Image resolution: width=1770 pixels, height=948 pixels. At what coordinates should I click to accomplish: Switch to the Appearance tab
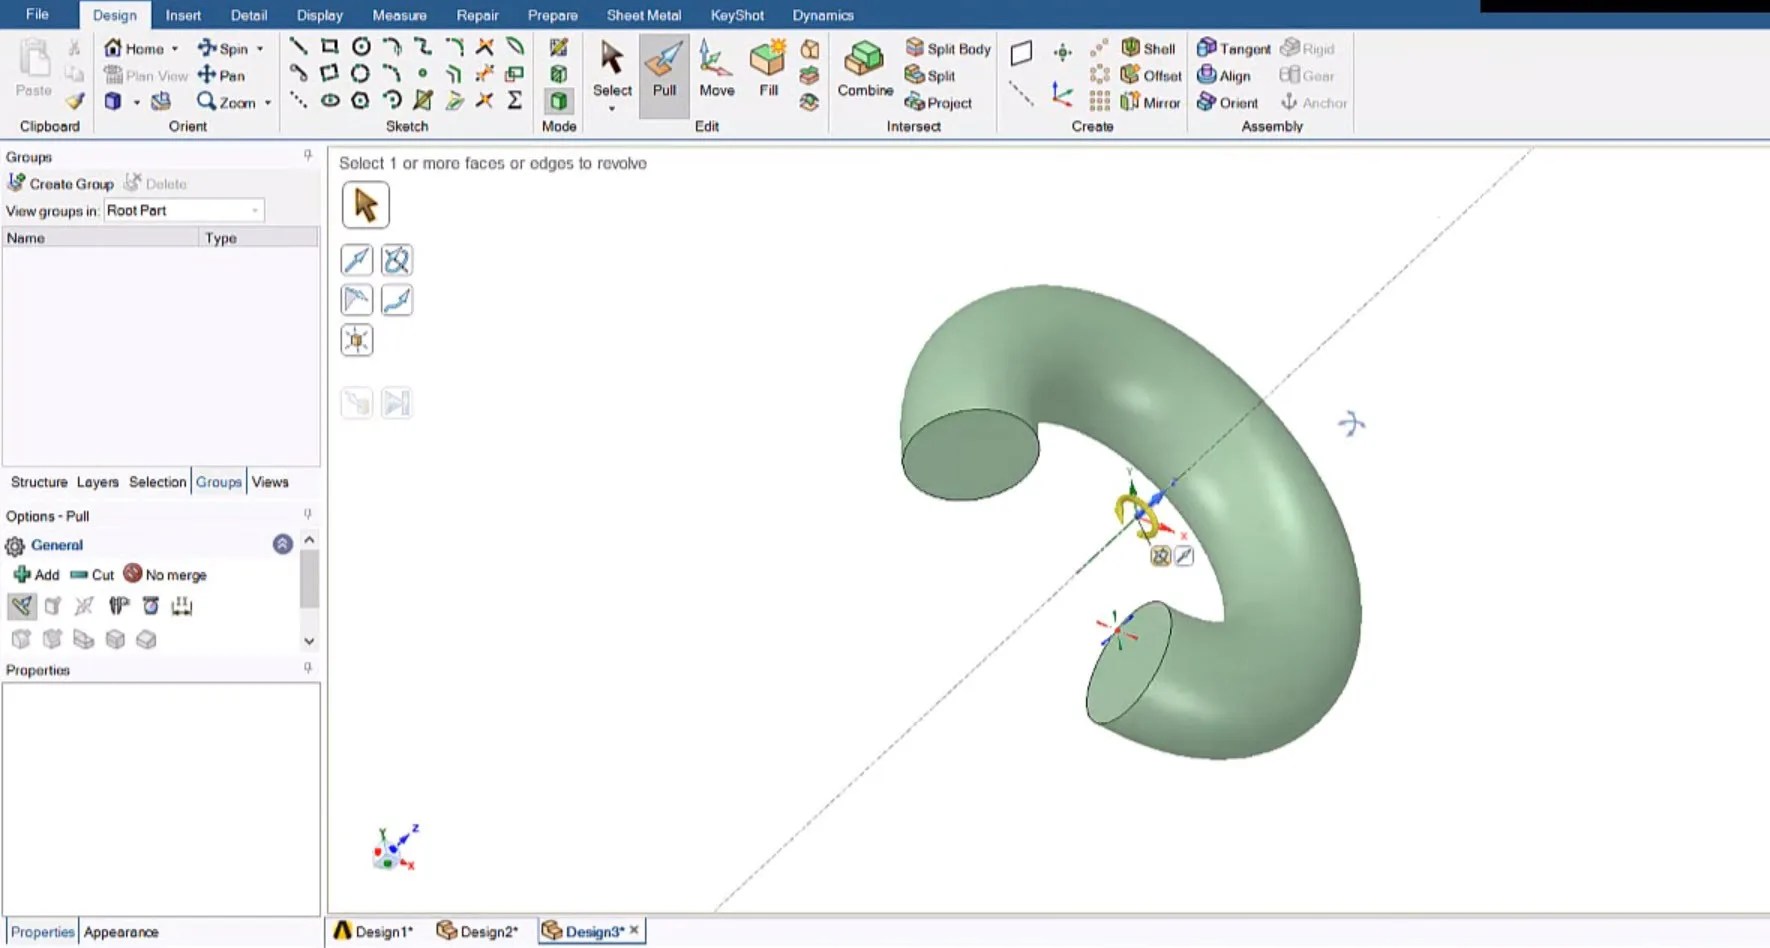click(121, 932)
